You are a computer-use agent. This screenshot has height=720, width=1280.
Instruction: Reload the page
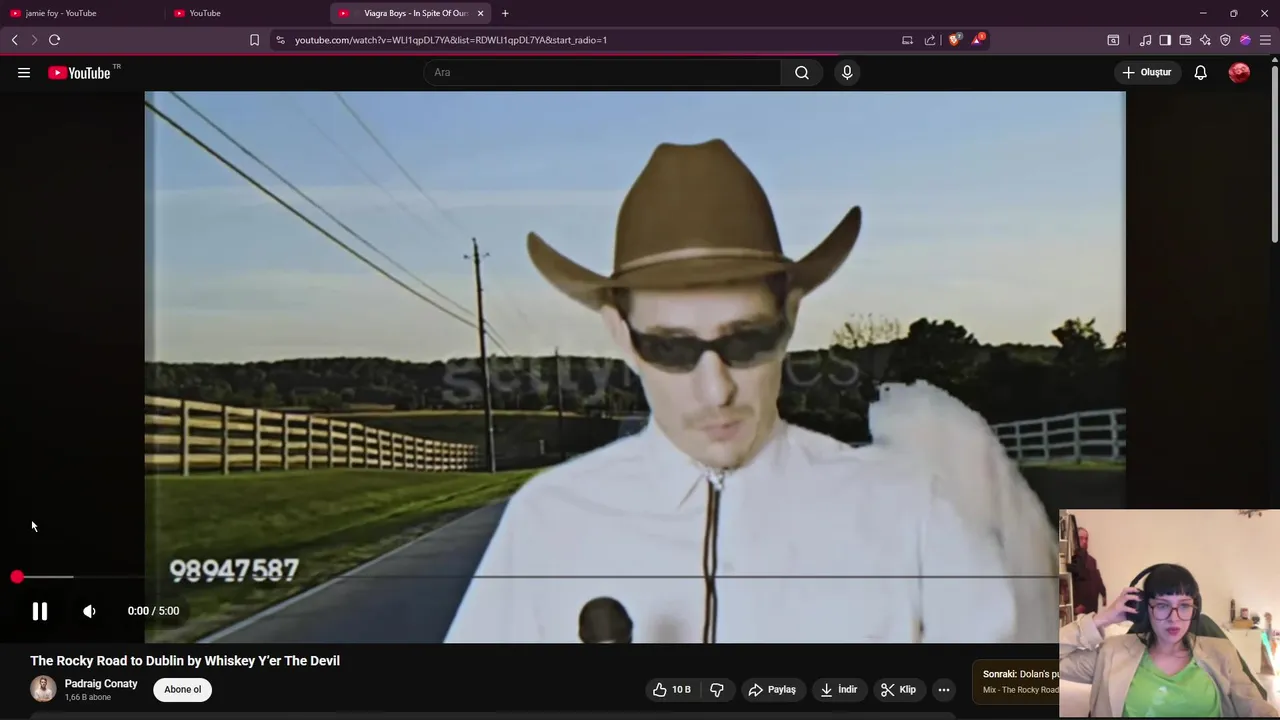tap(55, 40)
